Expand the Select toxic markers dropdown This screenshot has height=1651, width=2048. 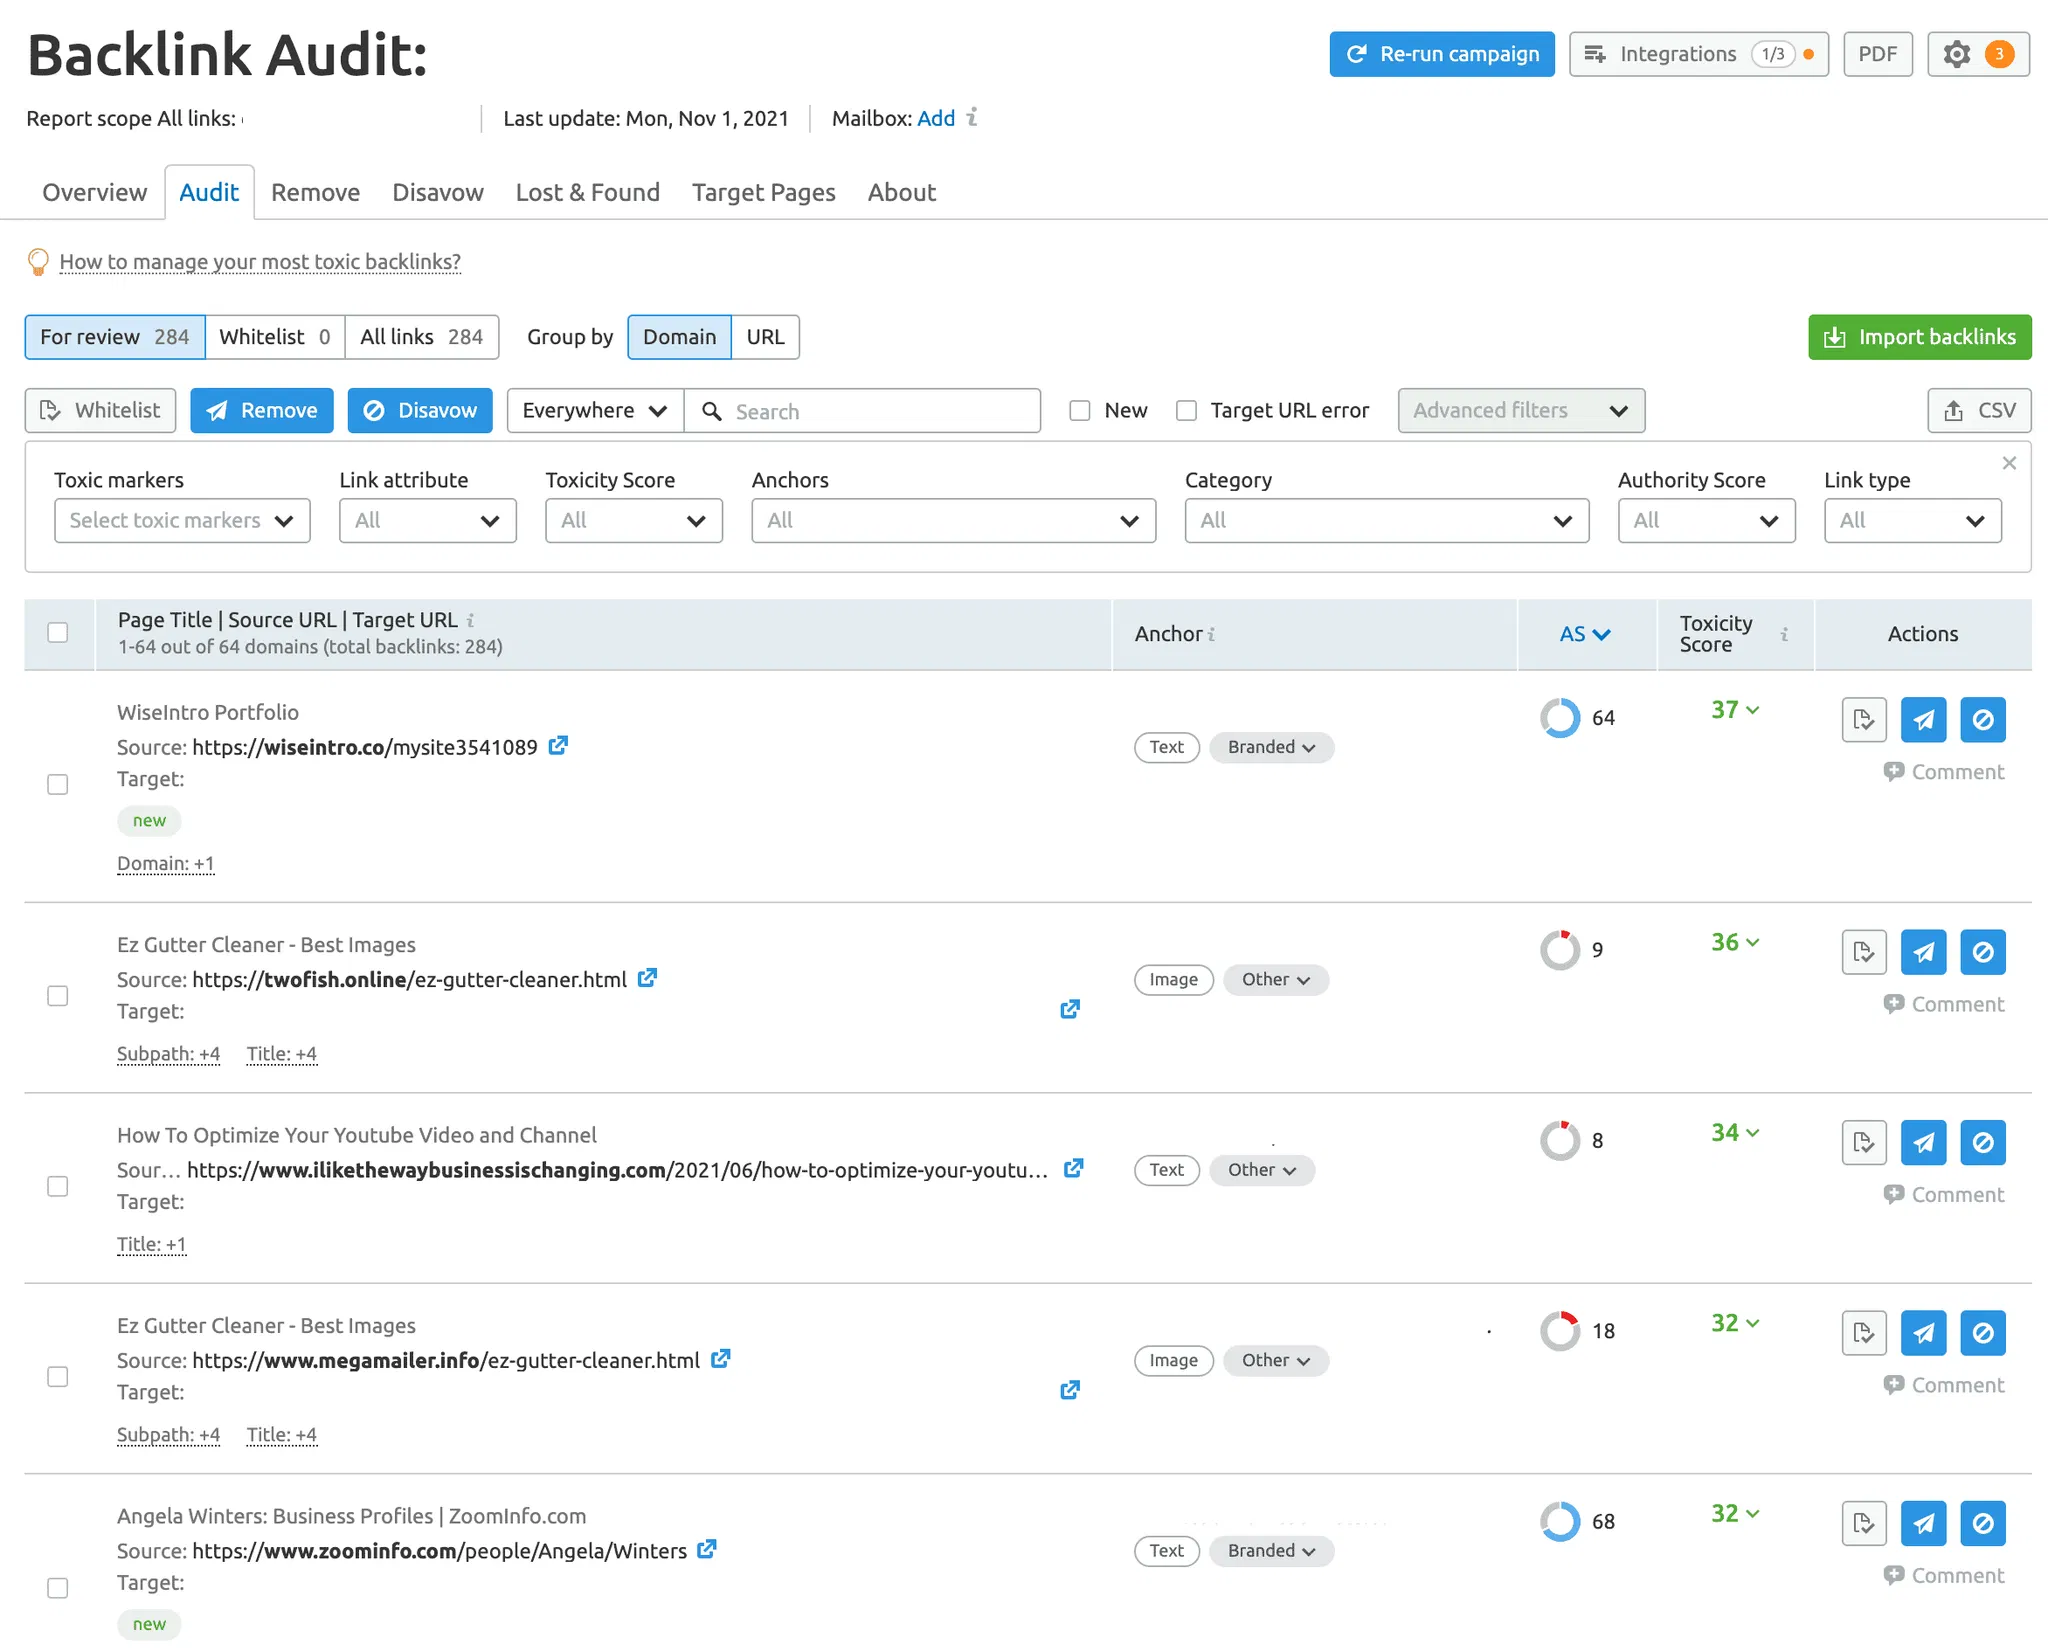coord(182,521)
